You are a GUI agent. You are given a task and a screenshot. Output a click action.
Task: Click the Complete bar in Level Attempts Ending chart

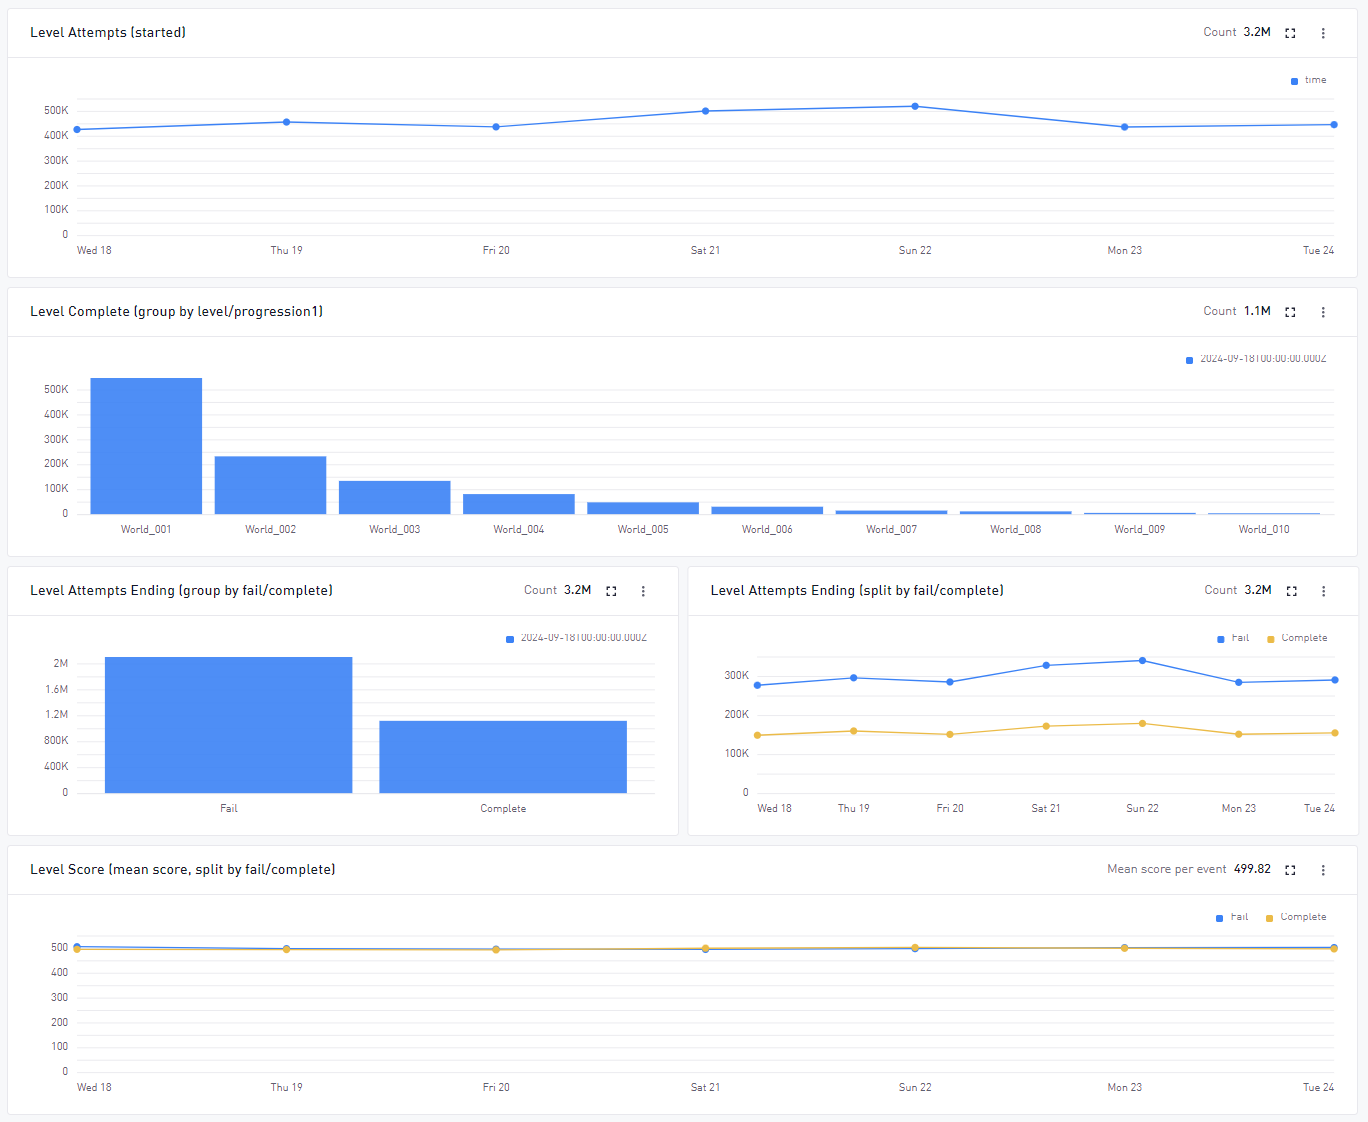(503, 757)
